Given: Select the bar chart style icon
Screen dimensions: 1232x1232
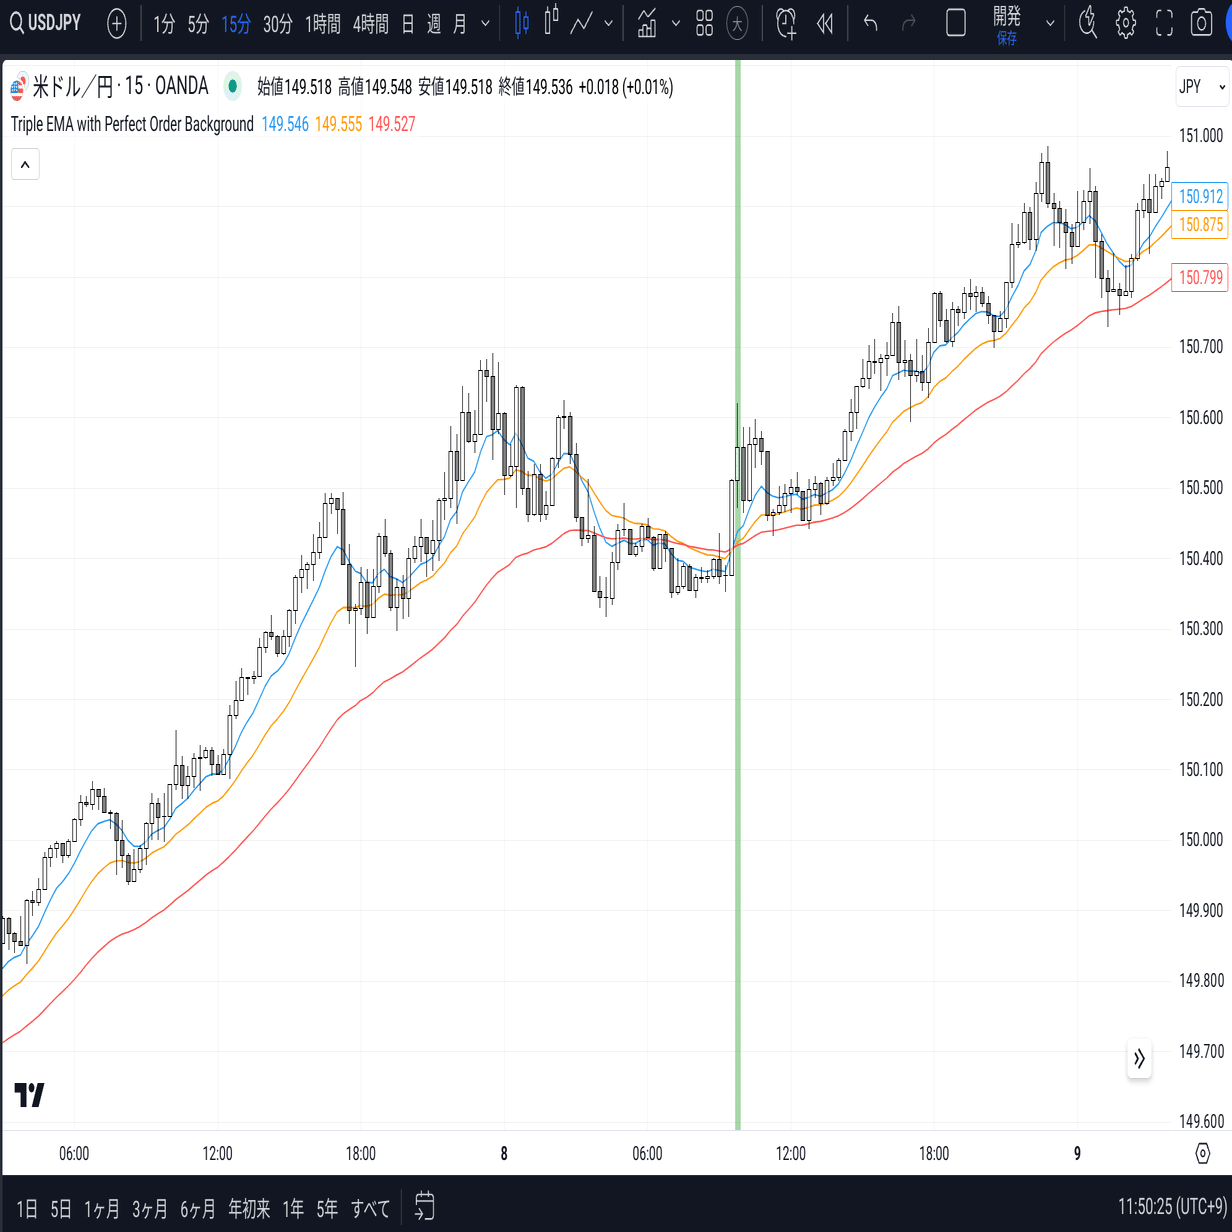Looking at the screenshot, I should tap(551, 23).
